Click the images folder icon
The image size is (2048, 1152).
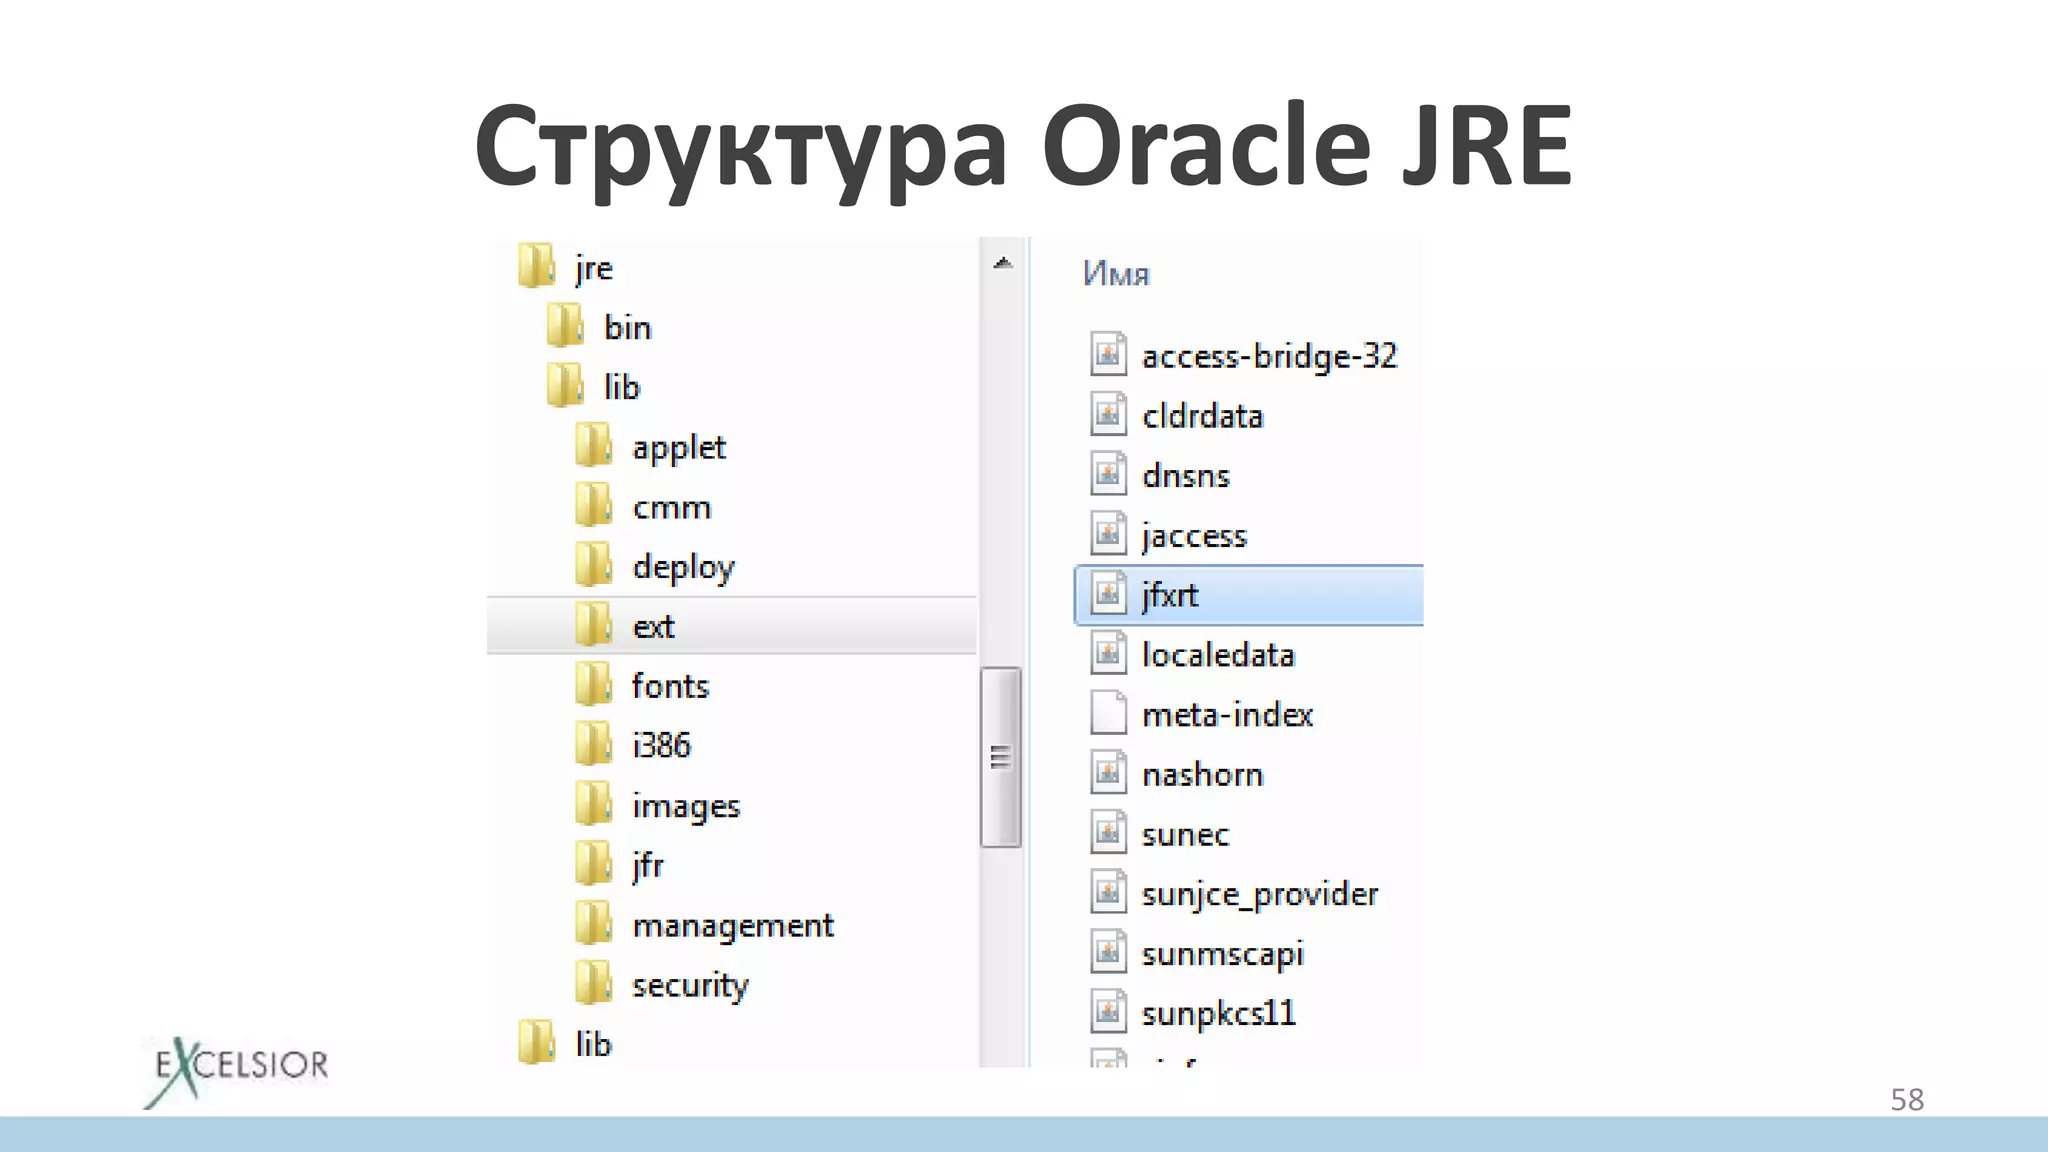click(594, 804)
